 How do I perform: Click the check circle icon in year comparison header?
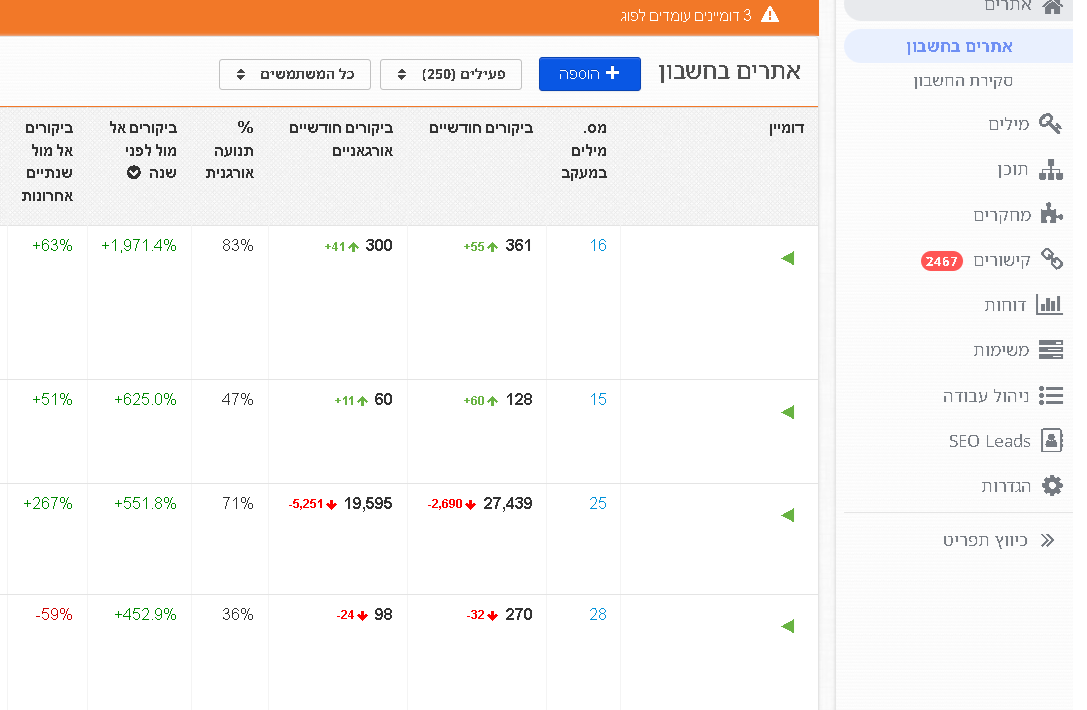click(x=134, y=173)
